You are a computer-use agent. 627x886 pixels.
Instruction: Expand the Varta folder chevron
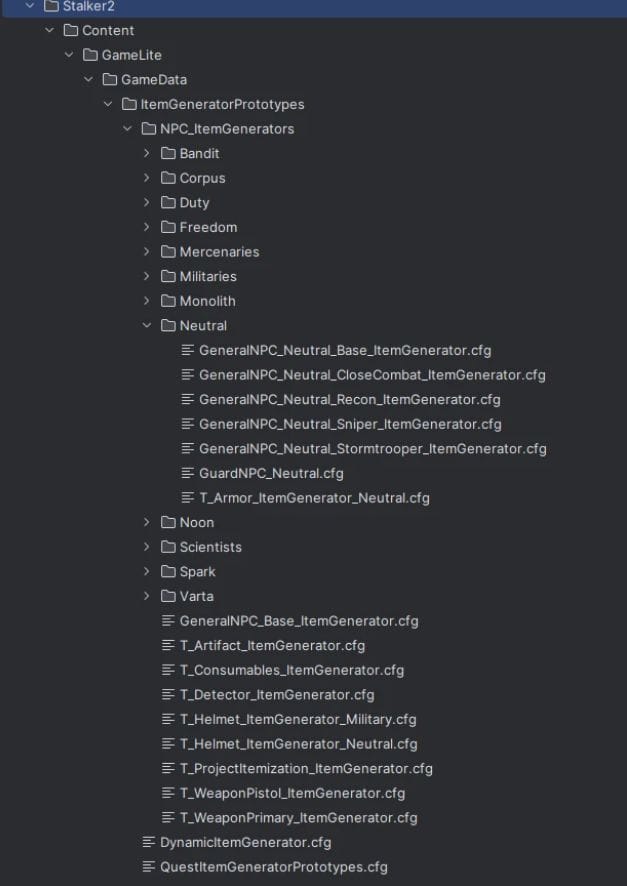click(x=146, y=596)
